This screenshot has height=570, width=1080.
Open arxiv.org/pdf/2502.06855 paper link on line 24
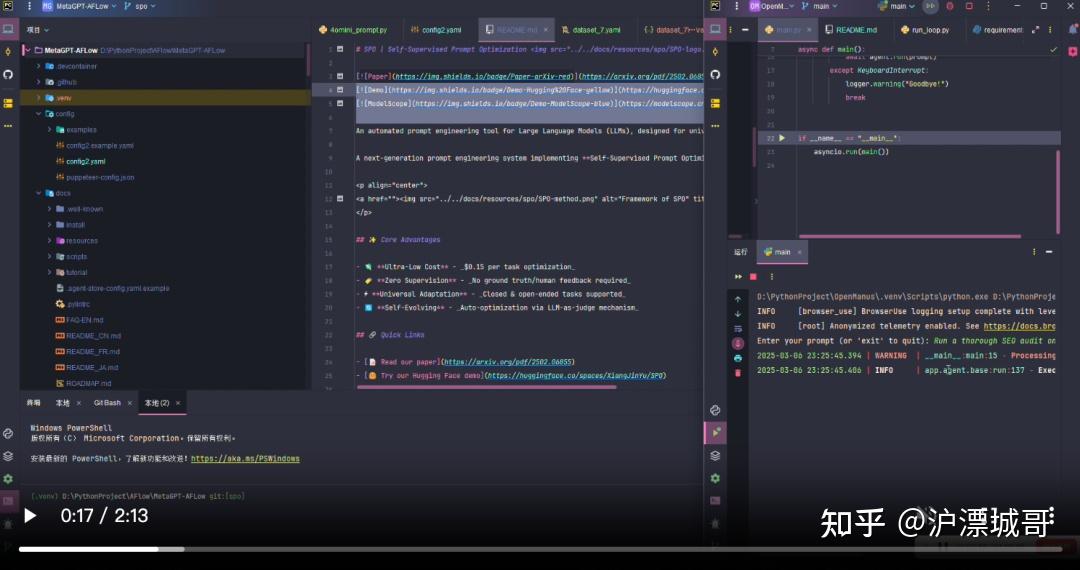(508, 362)
